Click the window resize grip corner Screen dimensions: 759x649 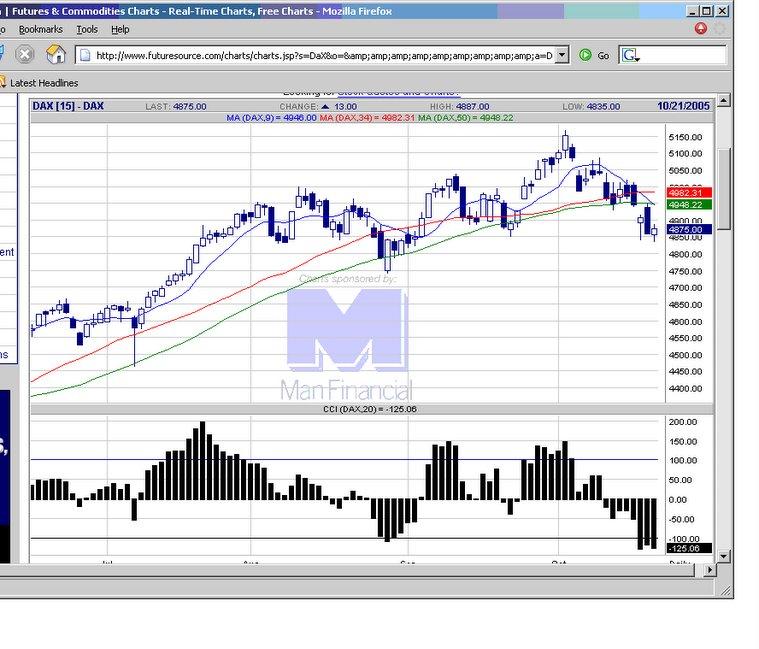click(726, 589)
